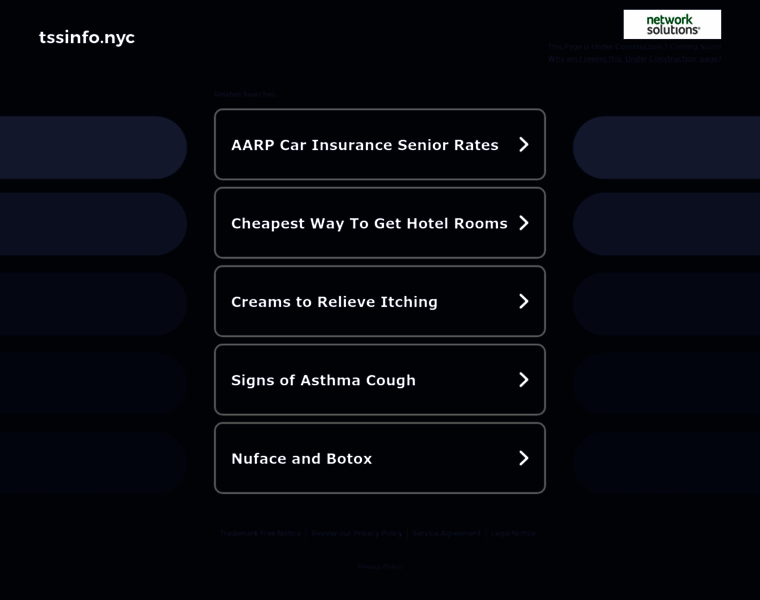Viewport: 760px width, 600px height.
Task: Click the arrow beside Creams to Relieve Itching
Action: pos(523,301)
